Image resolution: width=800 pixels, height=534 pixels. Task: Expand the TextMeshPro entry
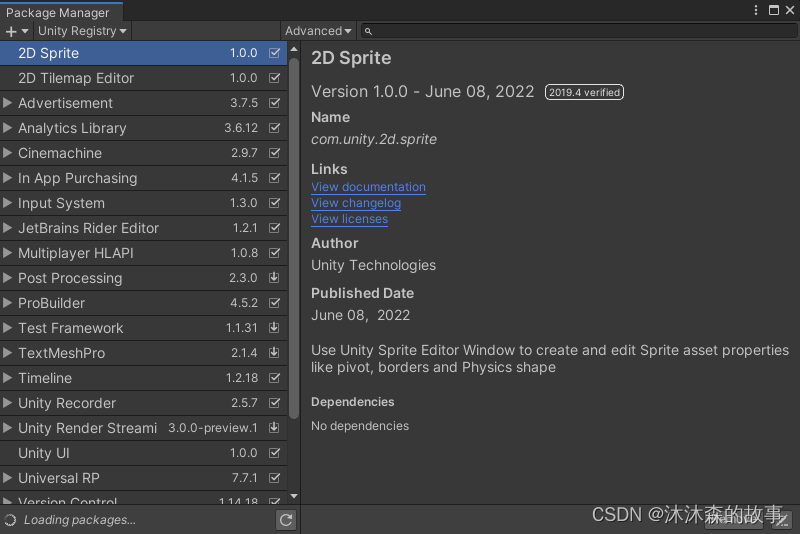pyautogui.click(x=7, y=352)
